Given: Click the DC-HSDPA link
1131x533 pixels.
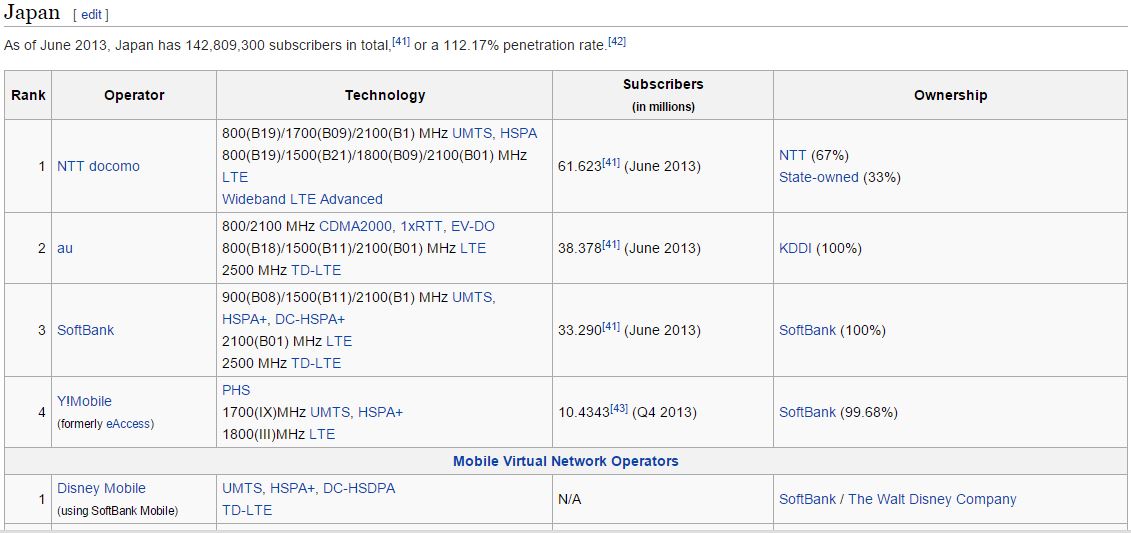Looking at the screenshot, I should (x=359, y=488).
